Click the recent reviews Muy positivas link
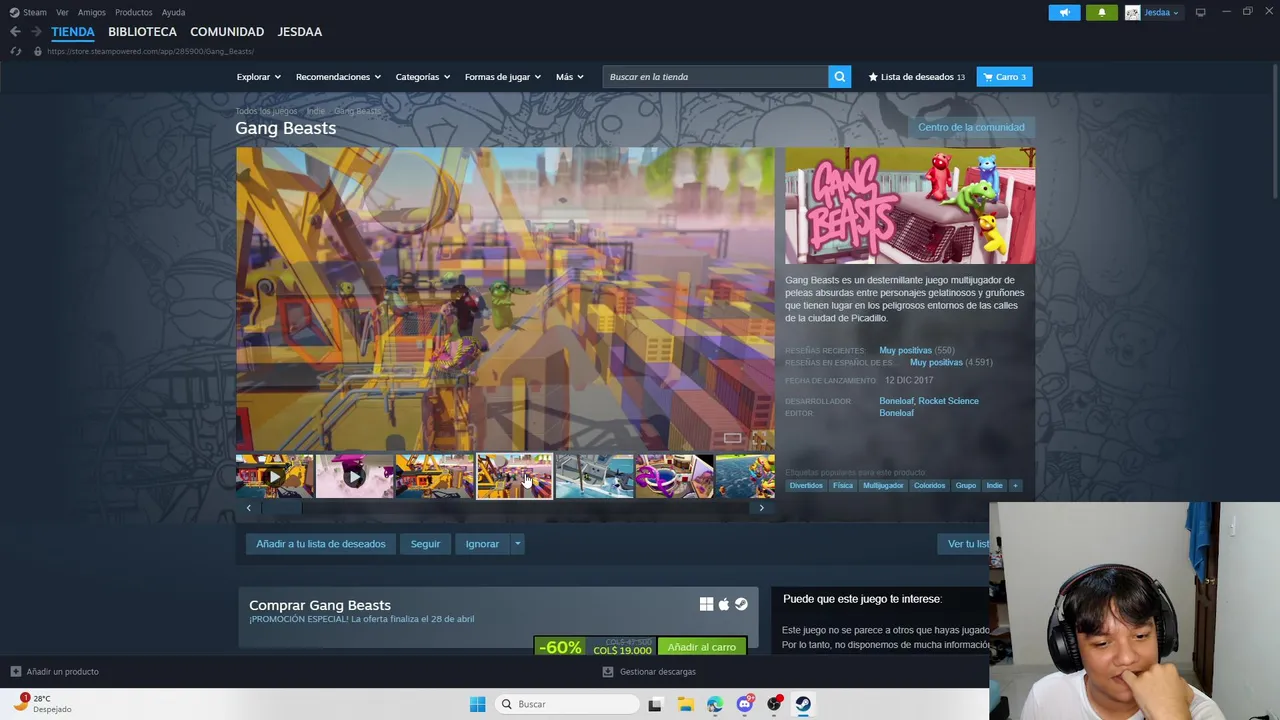Viewport: 1280px width, 720px height. tap(905, 350)
